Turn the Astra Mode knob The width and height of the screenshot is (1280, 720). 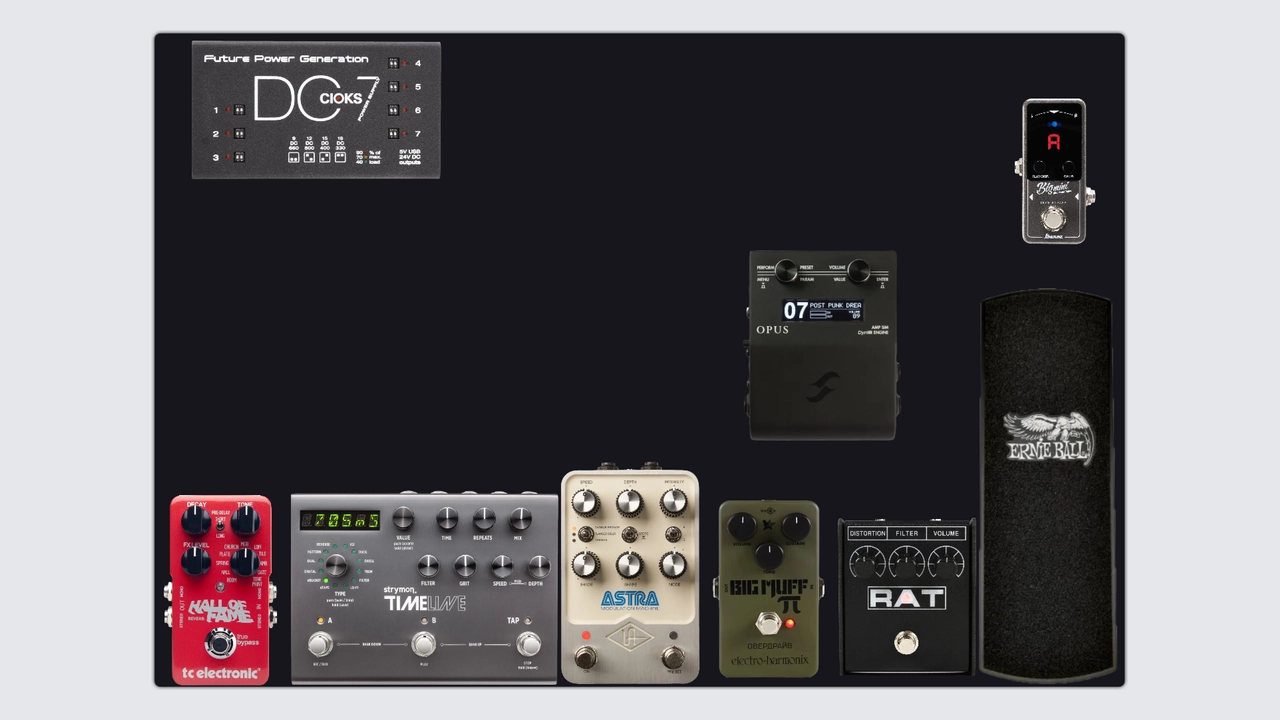[674, 565]
